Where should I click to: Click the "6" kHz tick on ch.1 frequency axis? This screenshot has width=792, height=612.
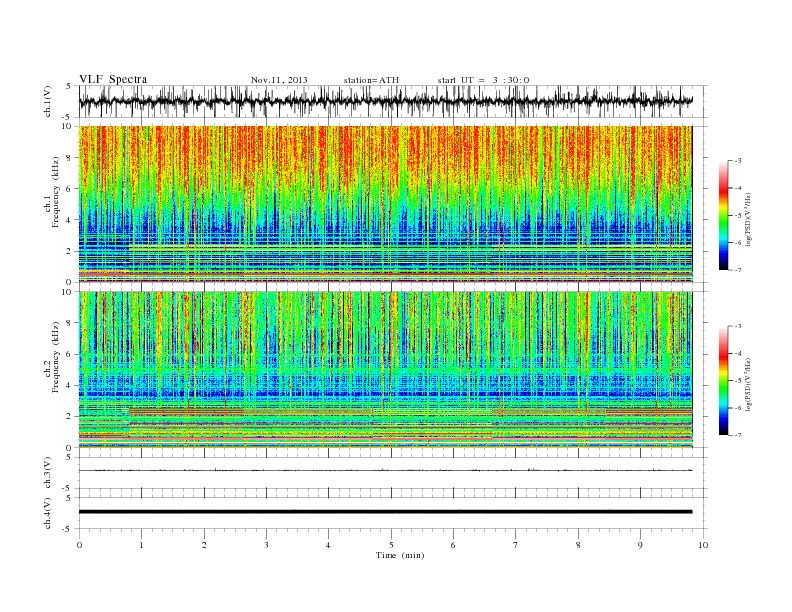[x=69, y=189]
